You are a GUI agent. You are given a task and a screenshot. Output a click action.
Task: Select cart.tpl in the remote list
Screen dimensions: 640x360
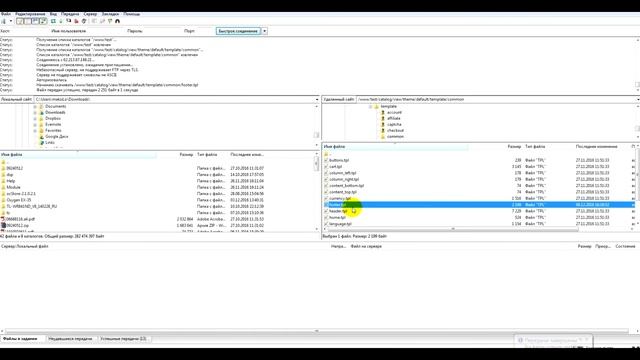336,167
